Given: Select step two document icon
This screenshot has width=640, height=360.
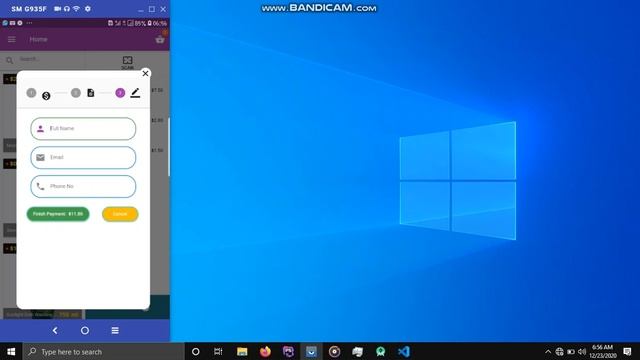Looking at the screenshot, I should click(x=91, y=93).
